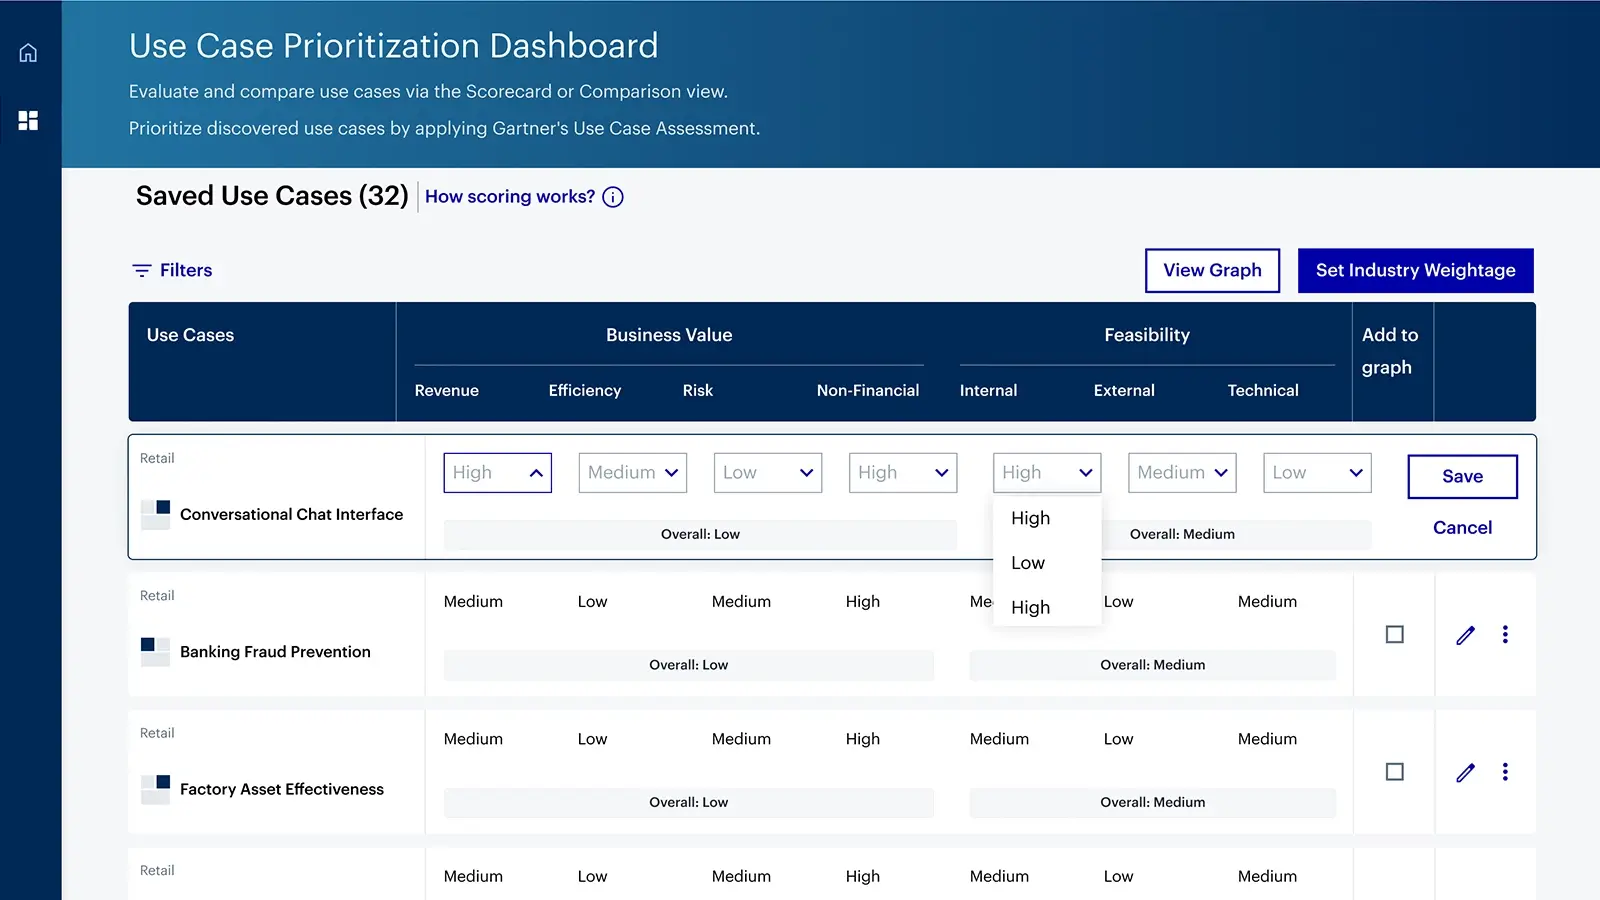Click the Set Industry Weightage button
The width and height of the screenshot is (1600, 900).
pos(1415,270)
